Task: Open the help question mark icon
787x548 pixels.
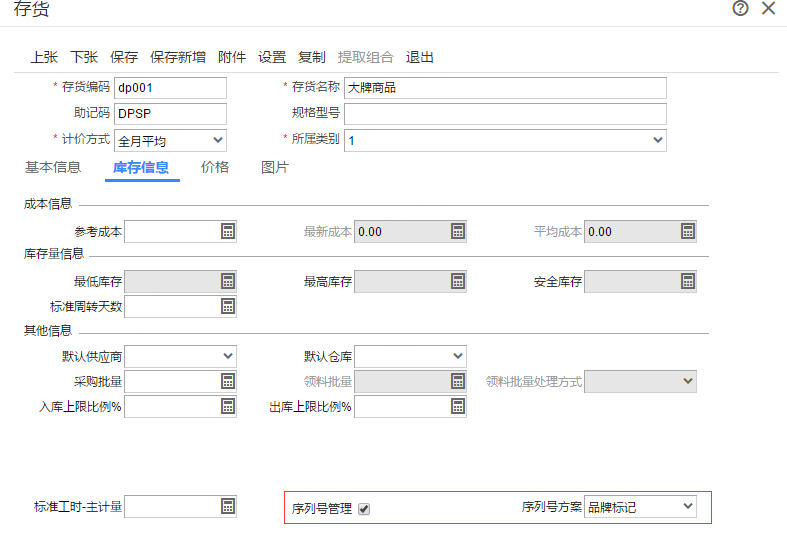Action: point(740,9)
